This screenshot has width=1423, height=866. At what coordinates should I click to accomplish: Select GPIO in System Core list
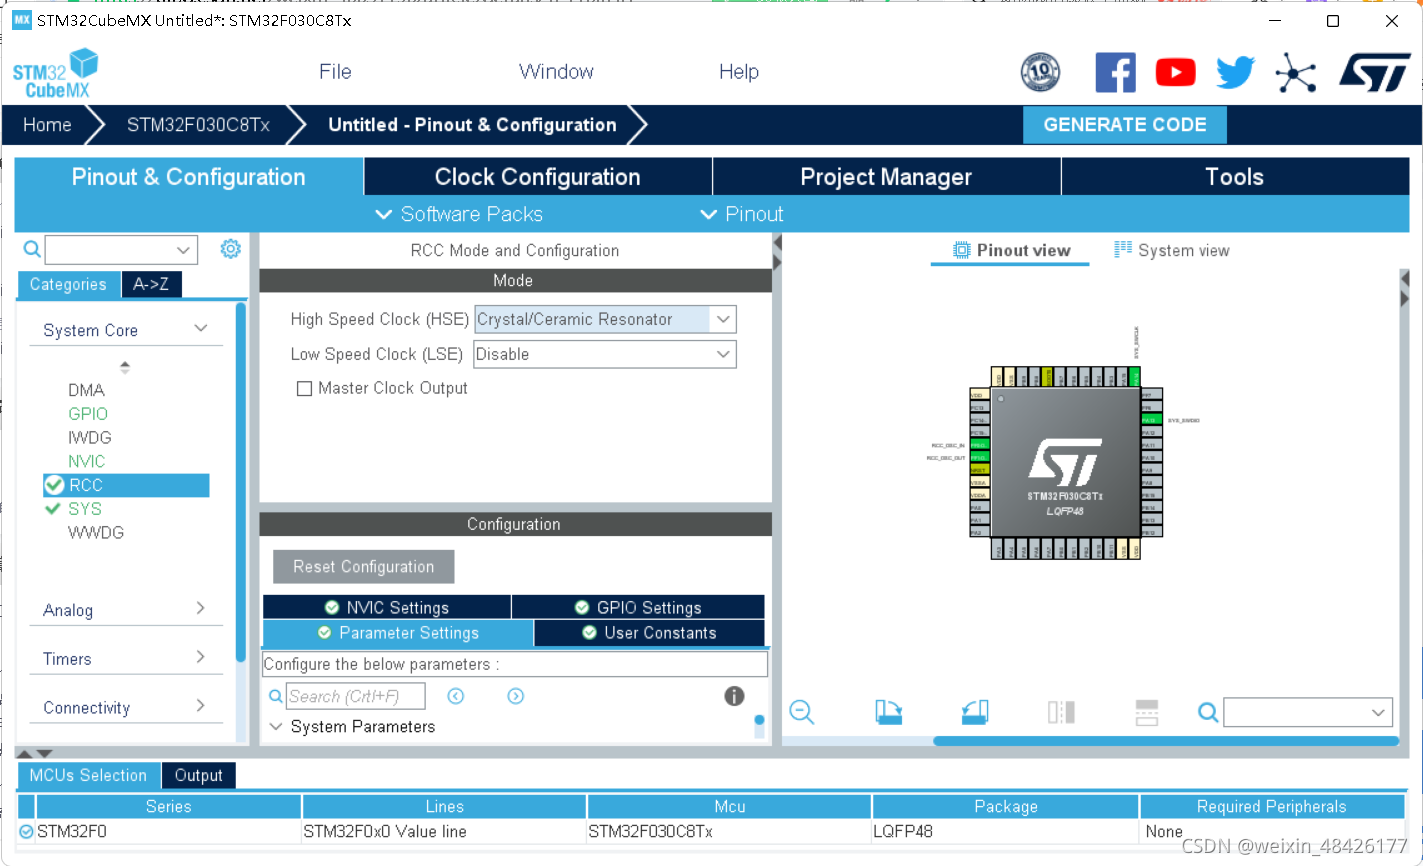[88, 414]
